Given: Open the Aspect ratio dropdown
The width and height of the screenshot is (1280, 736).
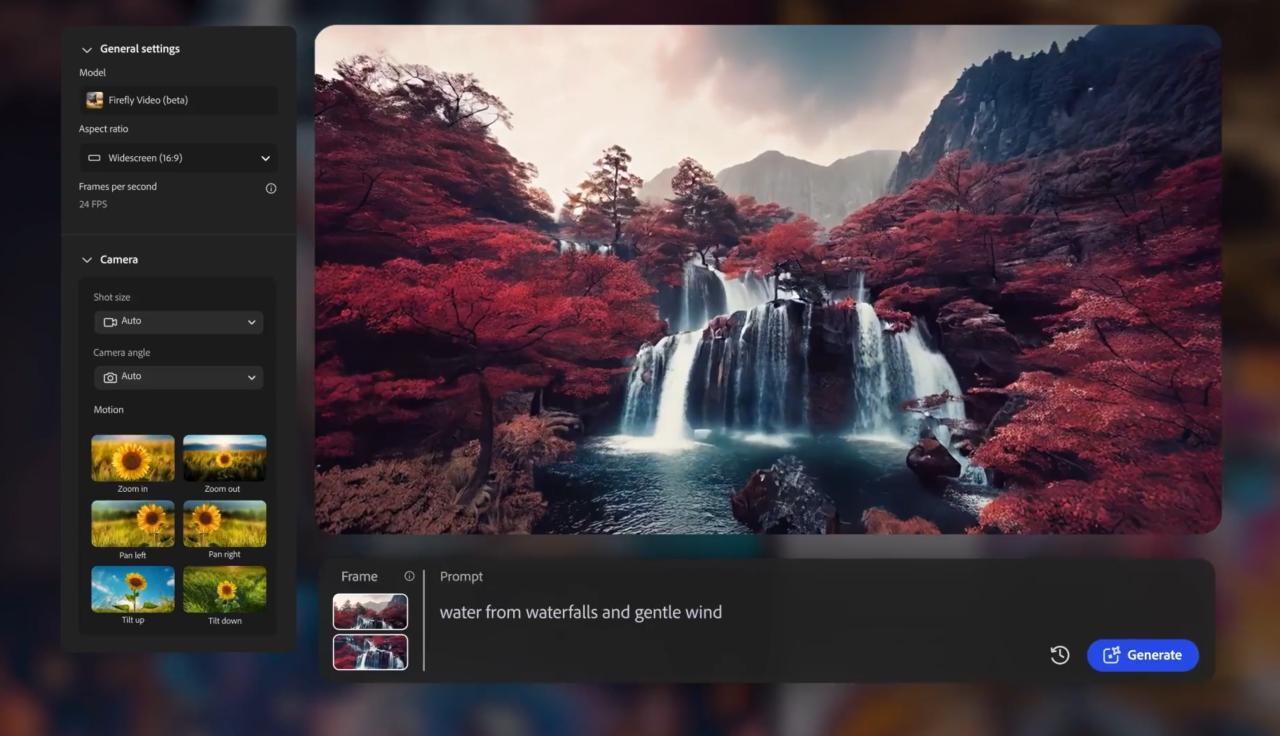Looking at the screenshot, I should tap(178, 157).
